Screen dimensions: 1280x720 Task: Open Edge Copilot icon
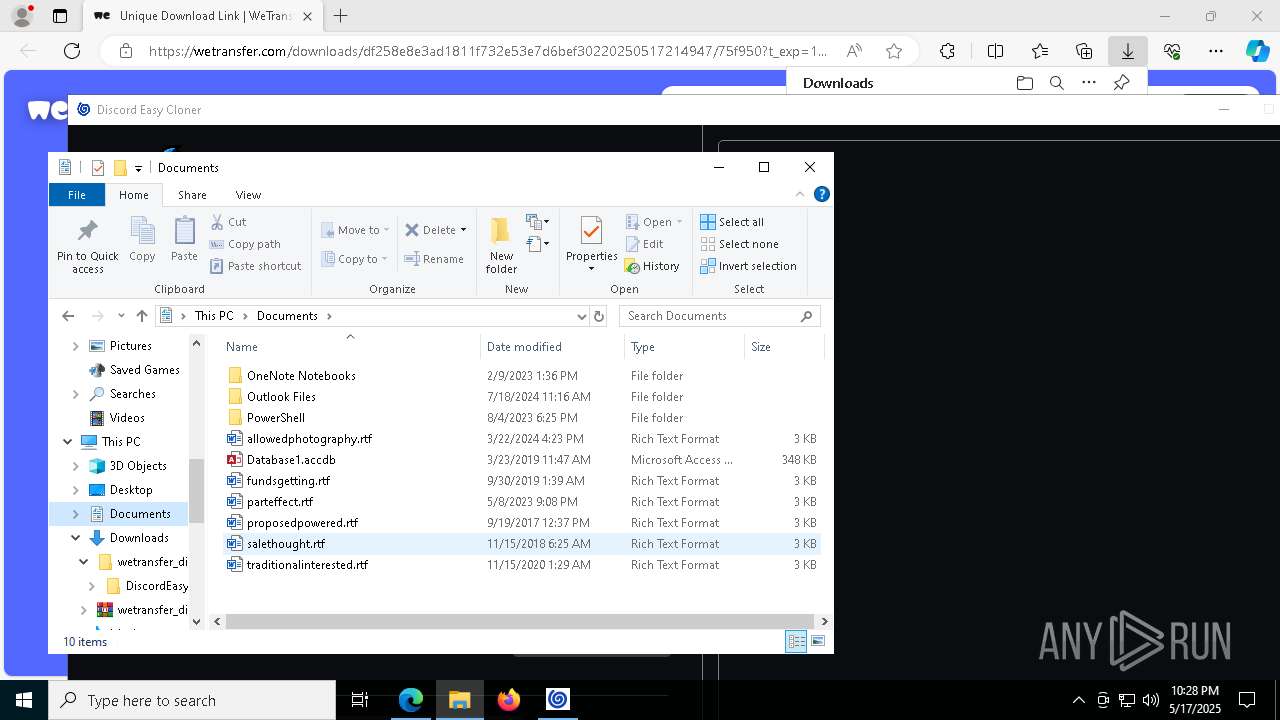tap(1256, 51)
